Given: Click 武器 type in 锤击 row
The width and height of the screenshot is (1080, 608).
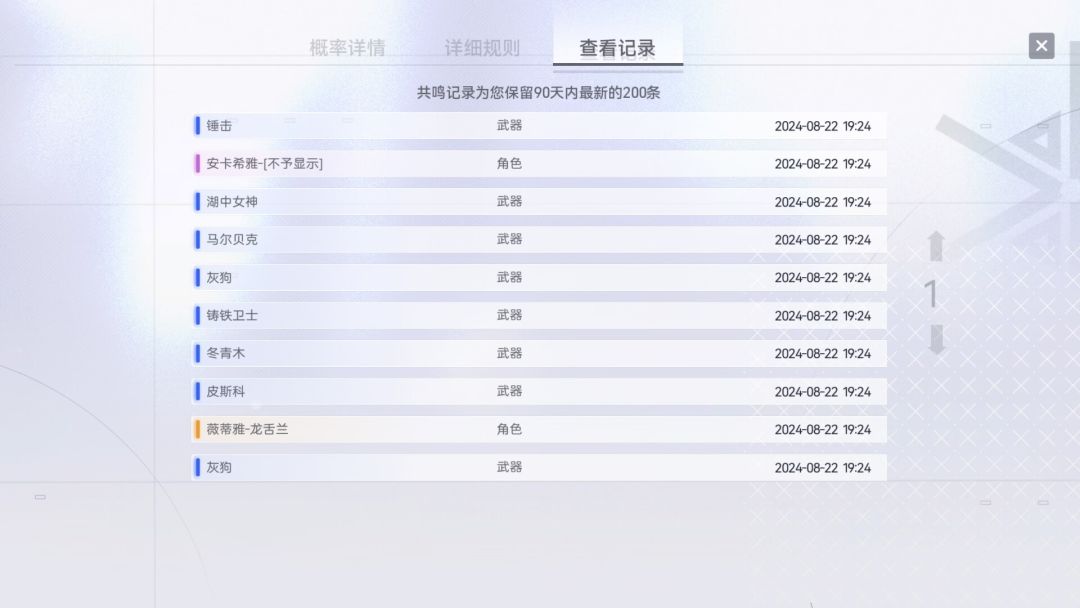Looking at the screenshot, I should pyautogui.click(x=509, y=125).
